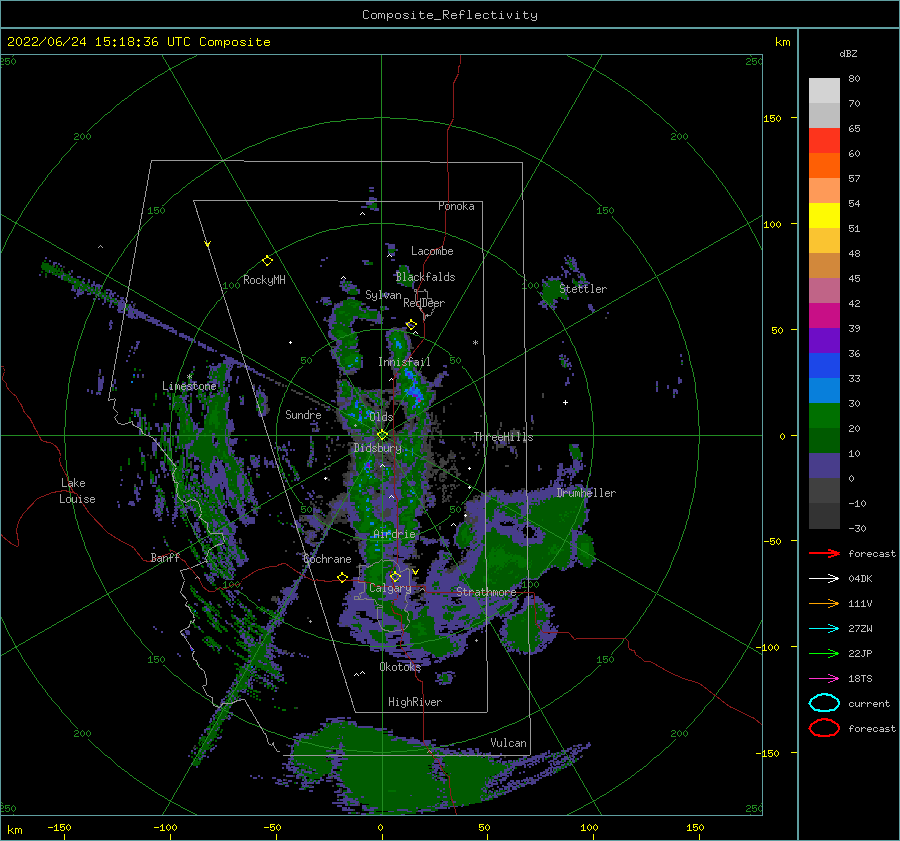Select the magenta 18TS arrow icon
Image resolution: width=900 pixels, height=841 pixels.
[x=824, y=679]
